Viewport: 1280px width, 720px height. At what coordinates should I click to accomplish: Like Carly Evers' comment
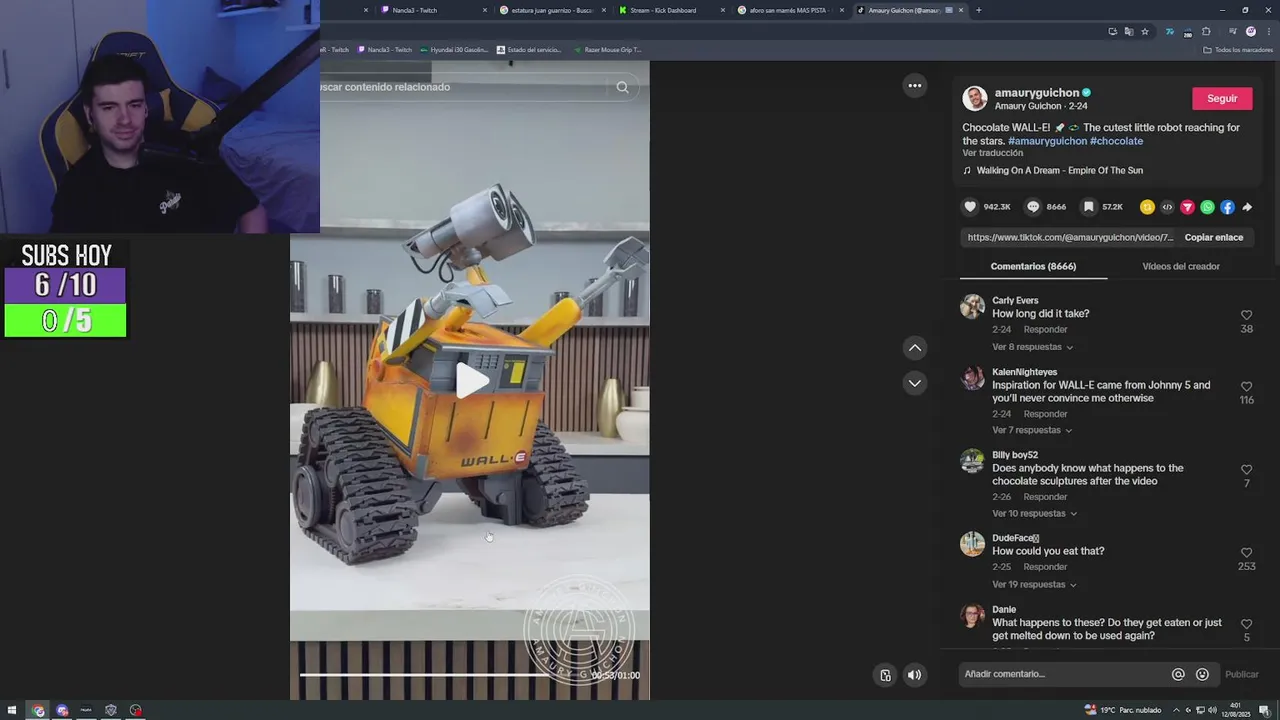tap(1246, 315)
